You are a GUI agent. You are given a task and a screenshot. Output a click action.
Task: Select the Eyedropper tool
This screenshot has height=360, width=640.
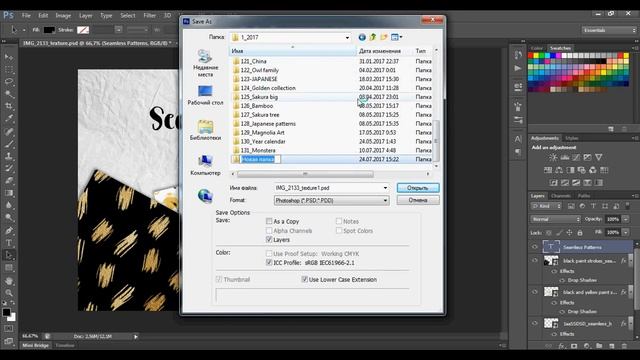9,119
